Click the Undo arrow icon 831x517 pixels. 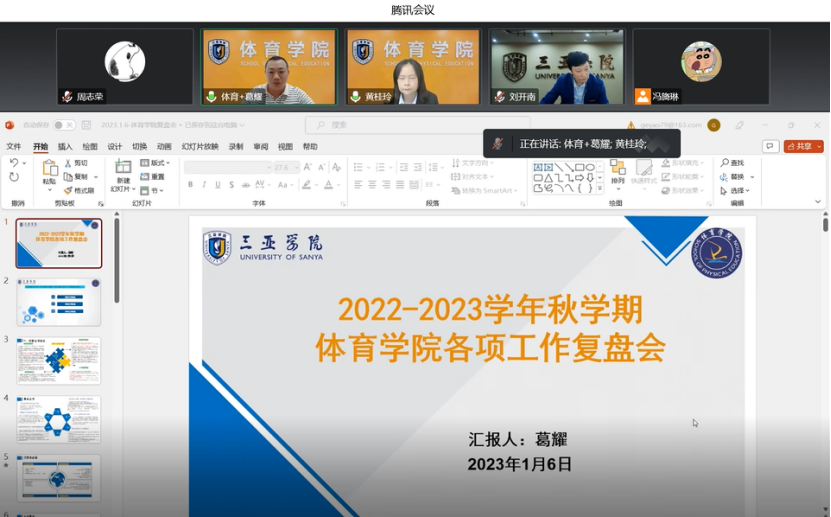click(13, 163)
